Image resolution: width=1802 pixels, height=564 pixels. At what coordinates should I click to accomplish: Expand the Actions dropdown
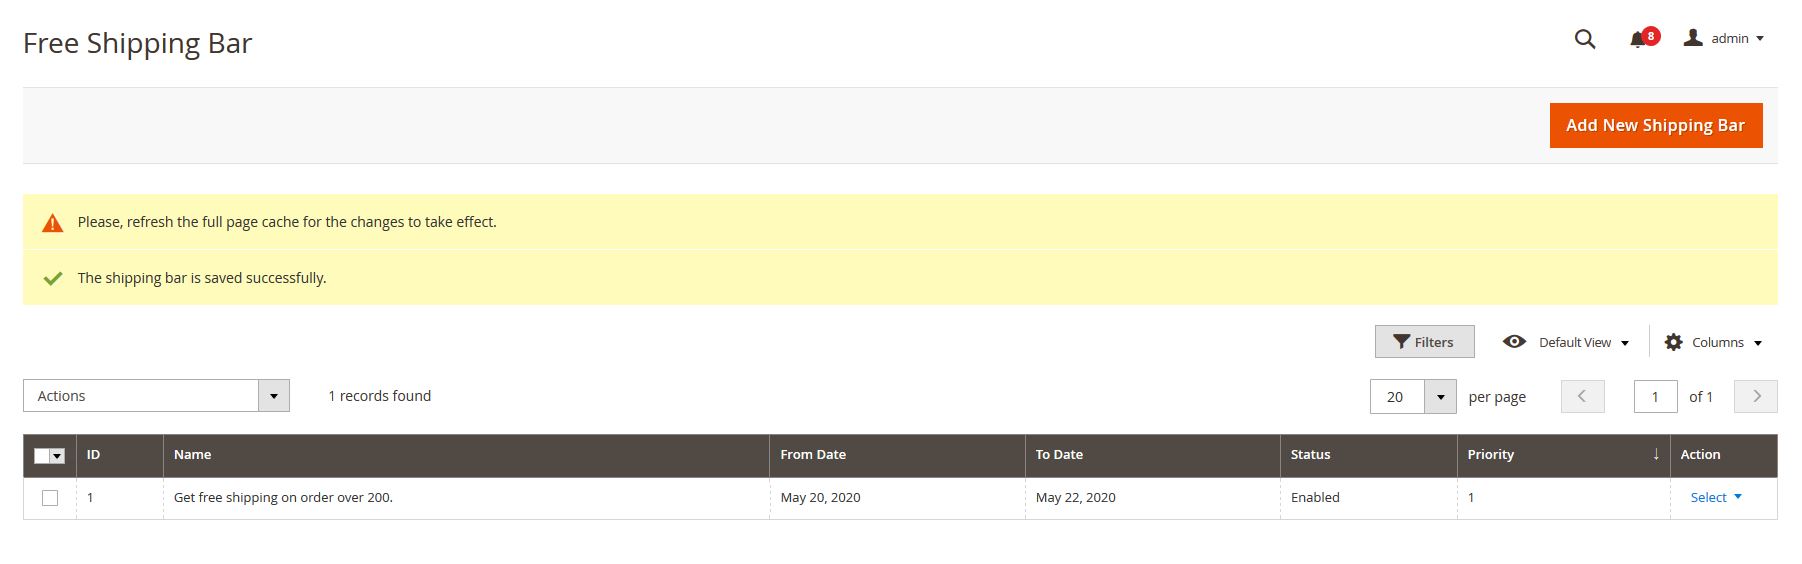(273, 396)
